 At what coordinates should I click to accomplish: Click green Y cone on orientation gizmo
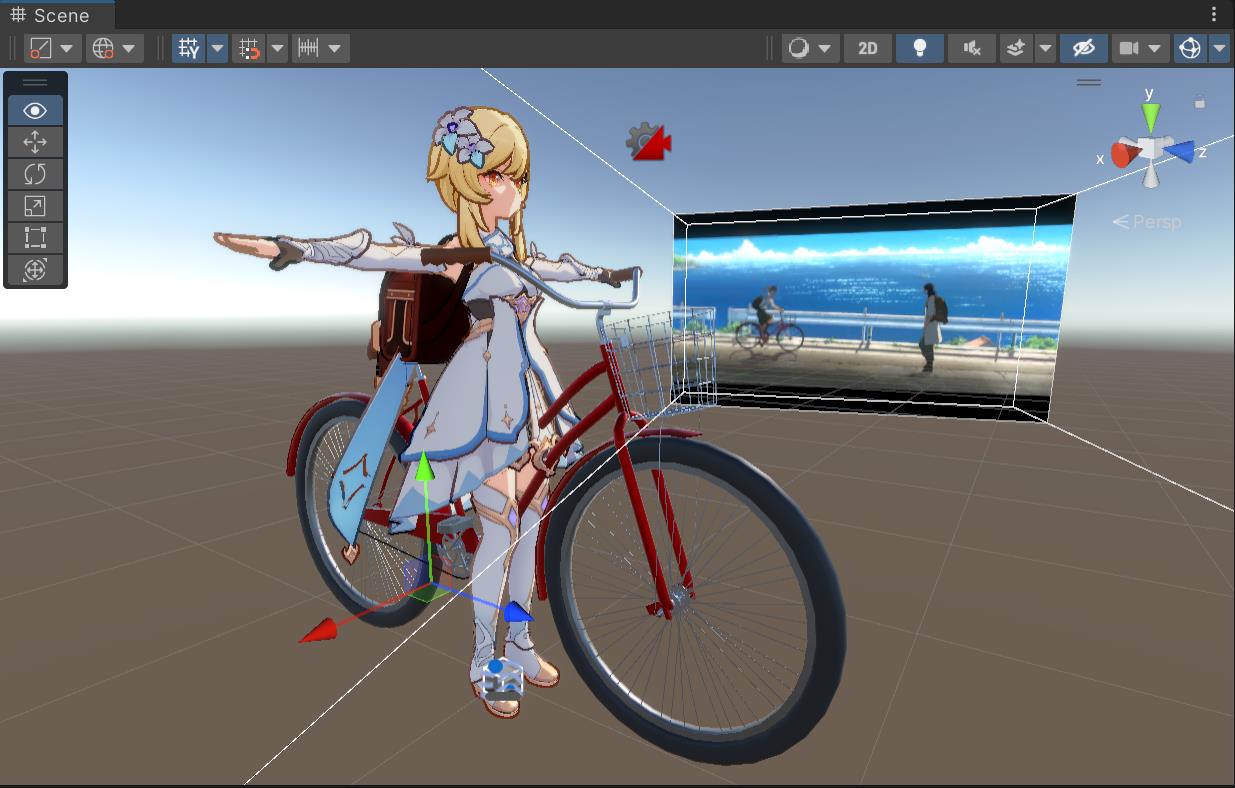click(1151, 118)
